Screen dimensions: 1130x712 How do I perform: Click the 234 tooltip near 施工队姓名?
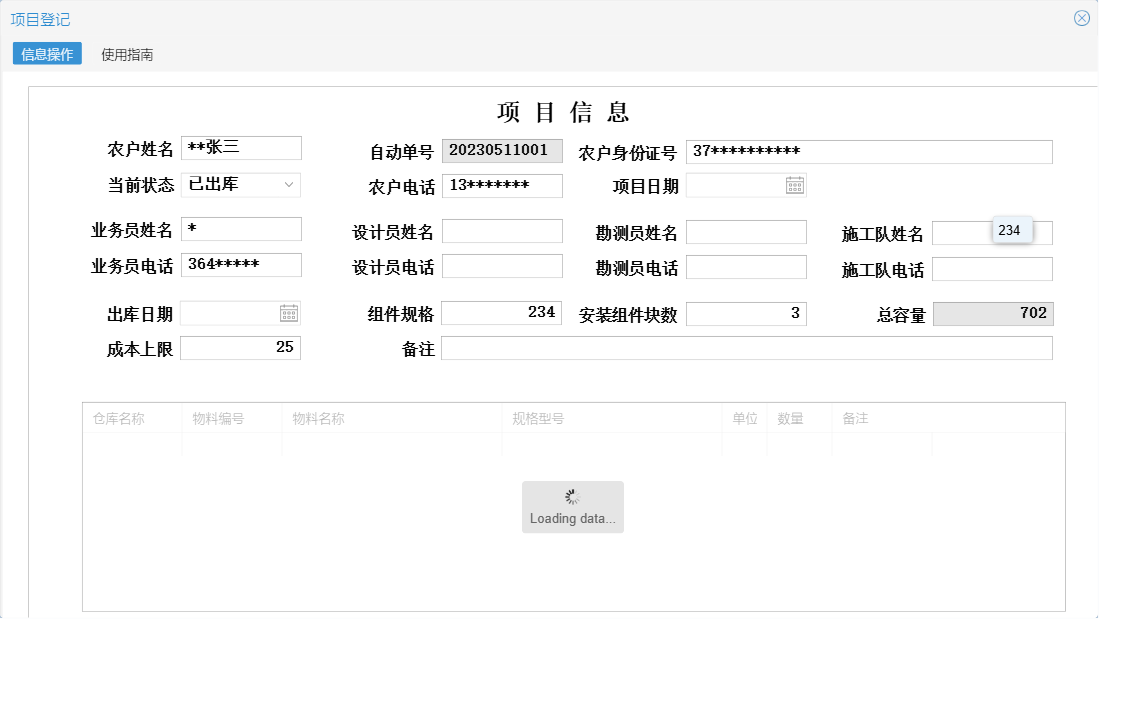click(x=1011, y=229)
